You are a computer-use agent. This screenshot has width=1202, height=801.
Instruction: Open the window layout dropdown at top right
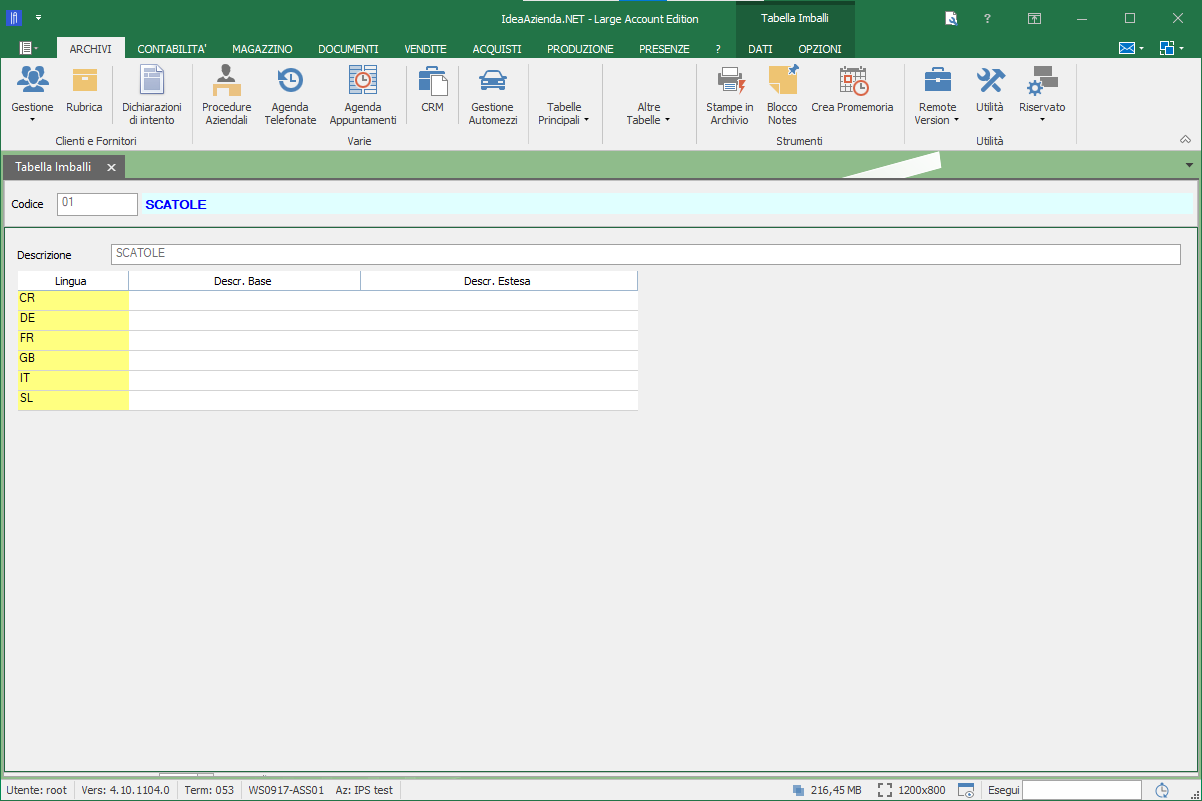click(1172, 48)
